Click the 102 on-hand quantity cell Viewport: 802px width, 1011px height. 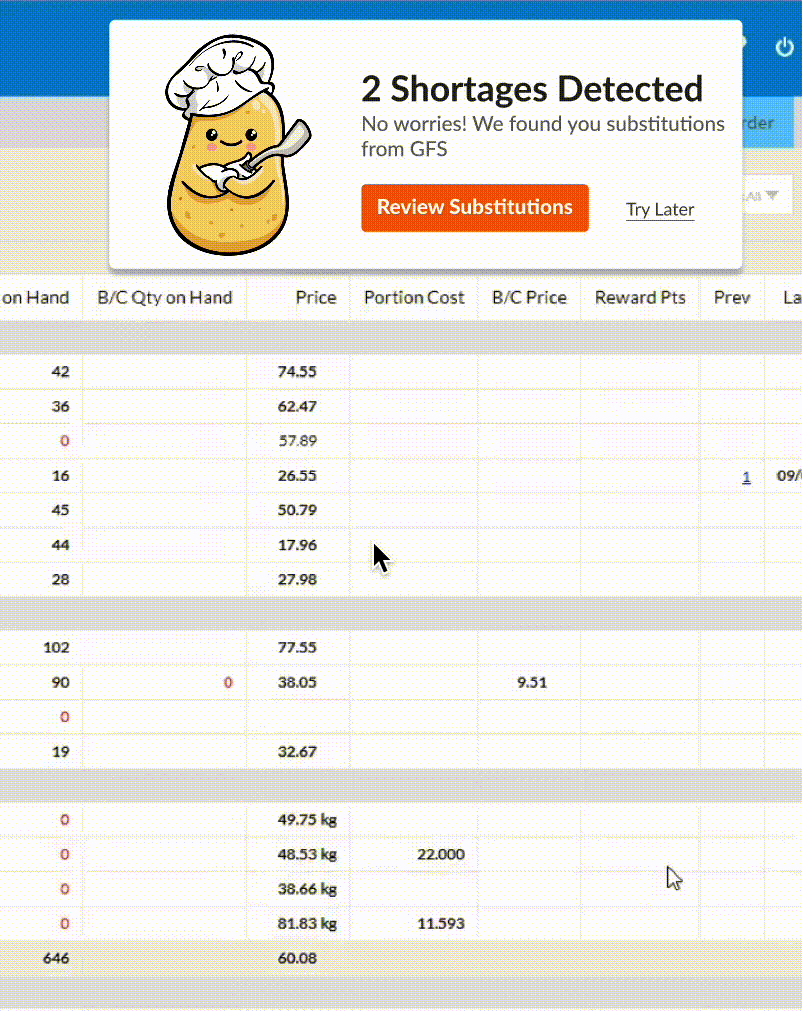[56, 648]
